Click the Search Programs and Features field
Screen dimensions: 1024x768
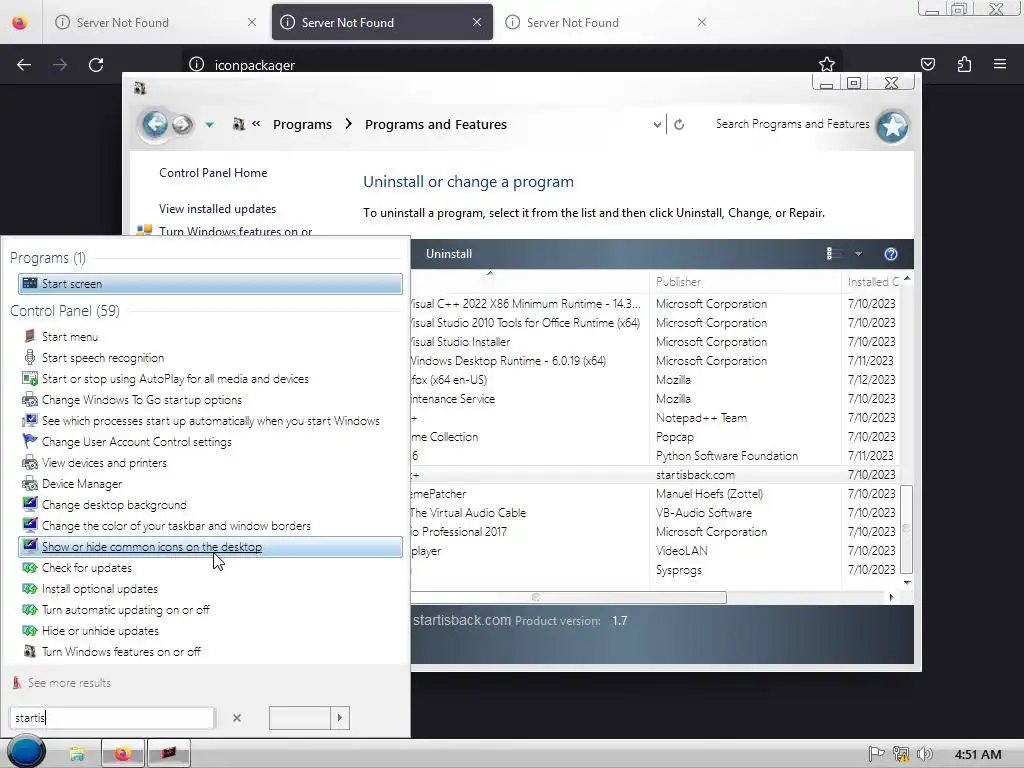tap(792, 124)
